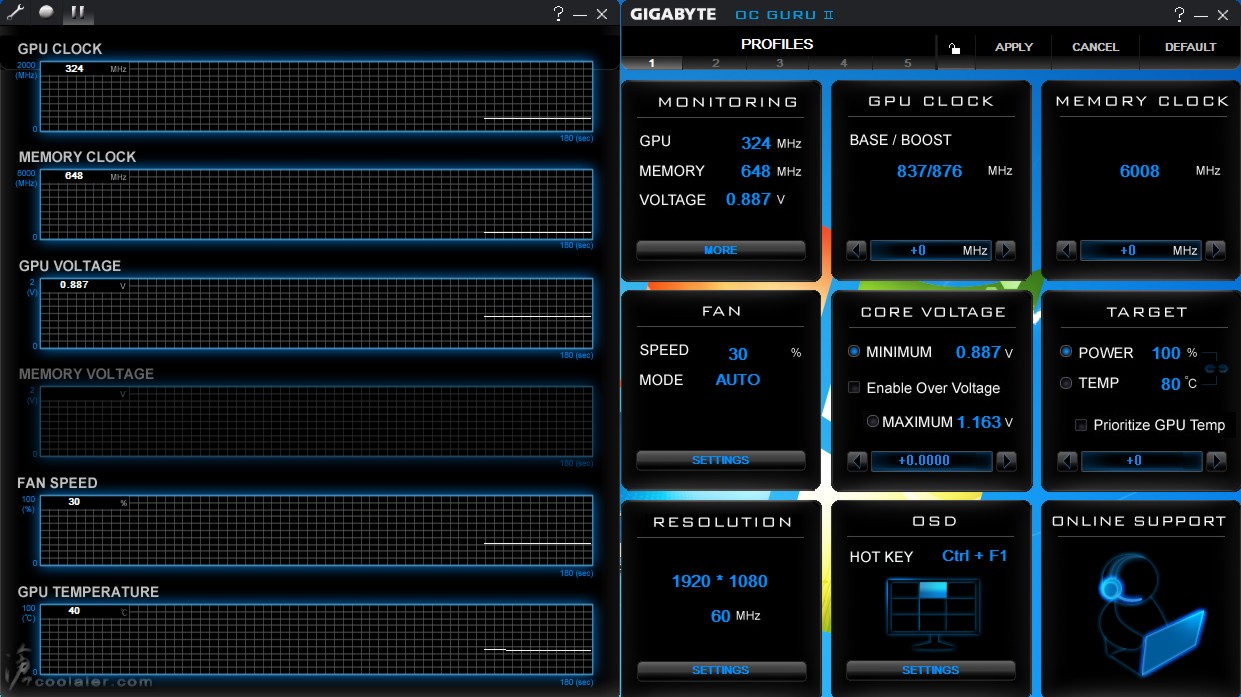Select the OSD position monitor grid icon
The width and height of the screenshot is (1241, 697).
[x=931, y=613]
